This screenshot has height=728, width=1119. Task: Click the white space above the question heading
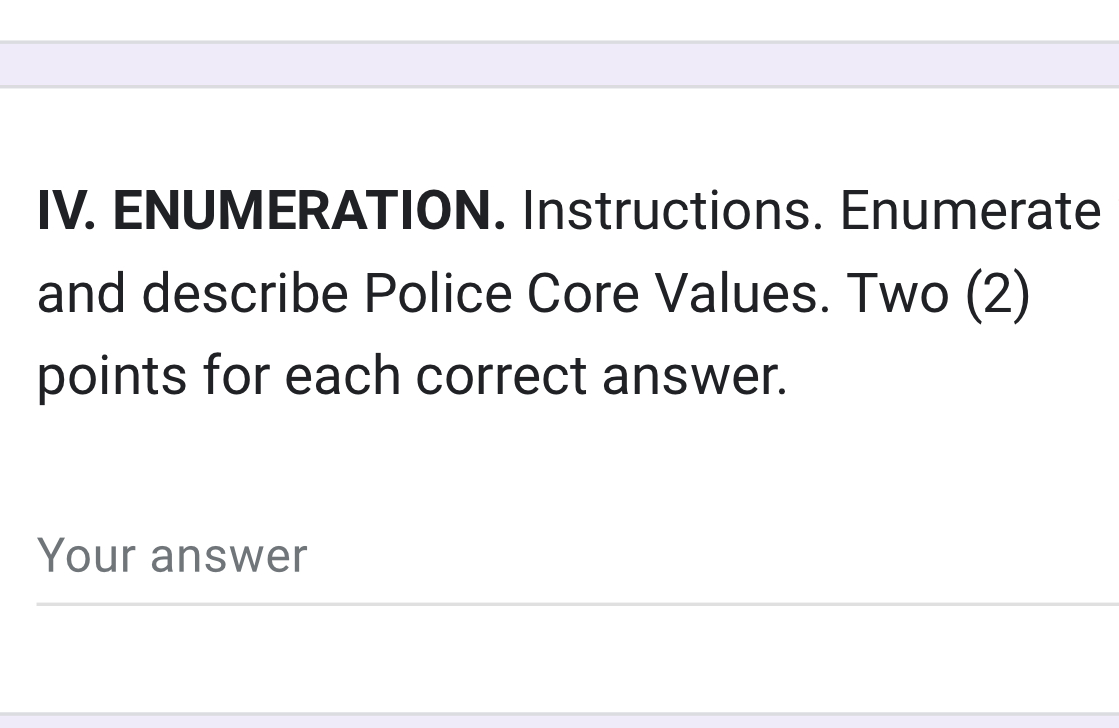(560, 140)
